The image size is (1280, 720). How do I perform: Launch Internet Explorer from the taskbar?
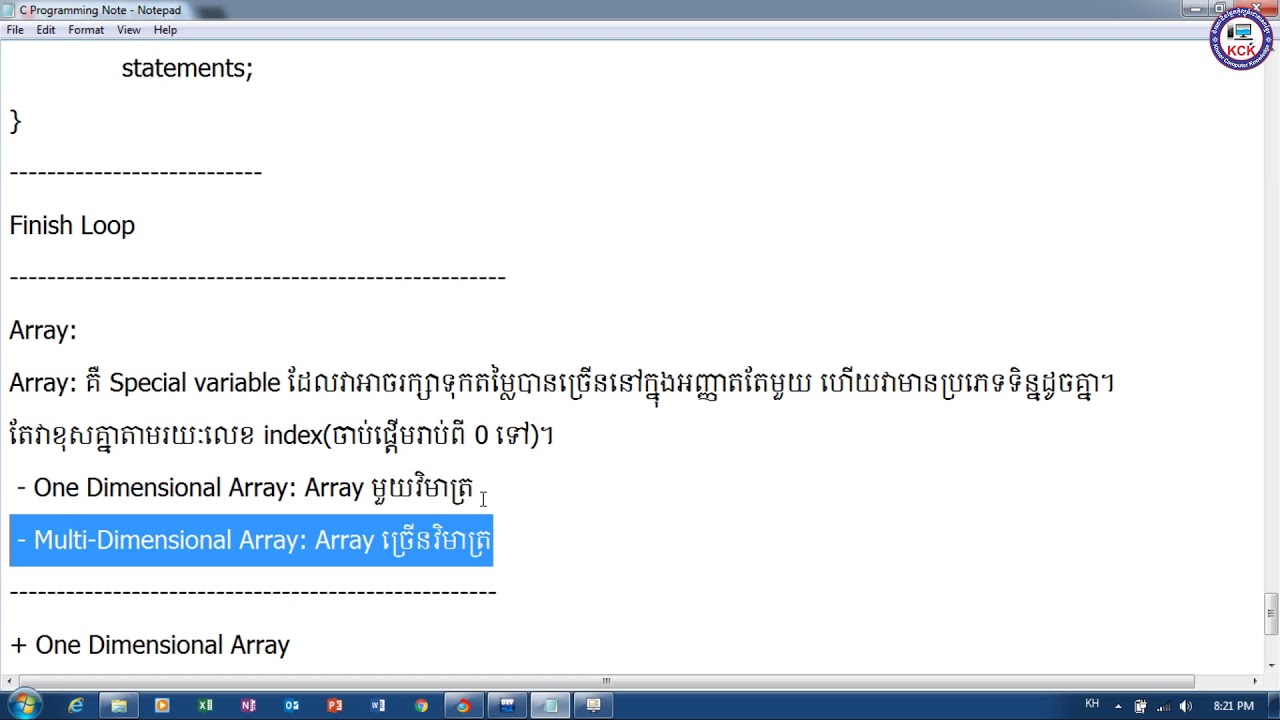pos(76,706)
